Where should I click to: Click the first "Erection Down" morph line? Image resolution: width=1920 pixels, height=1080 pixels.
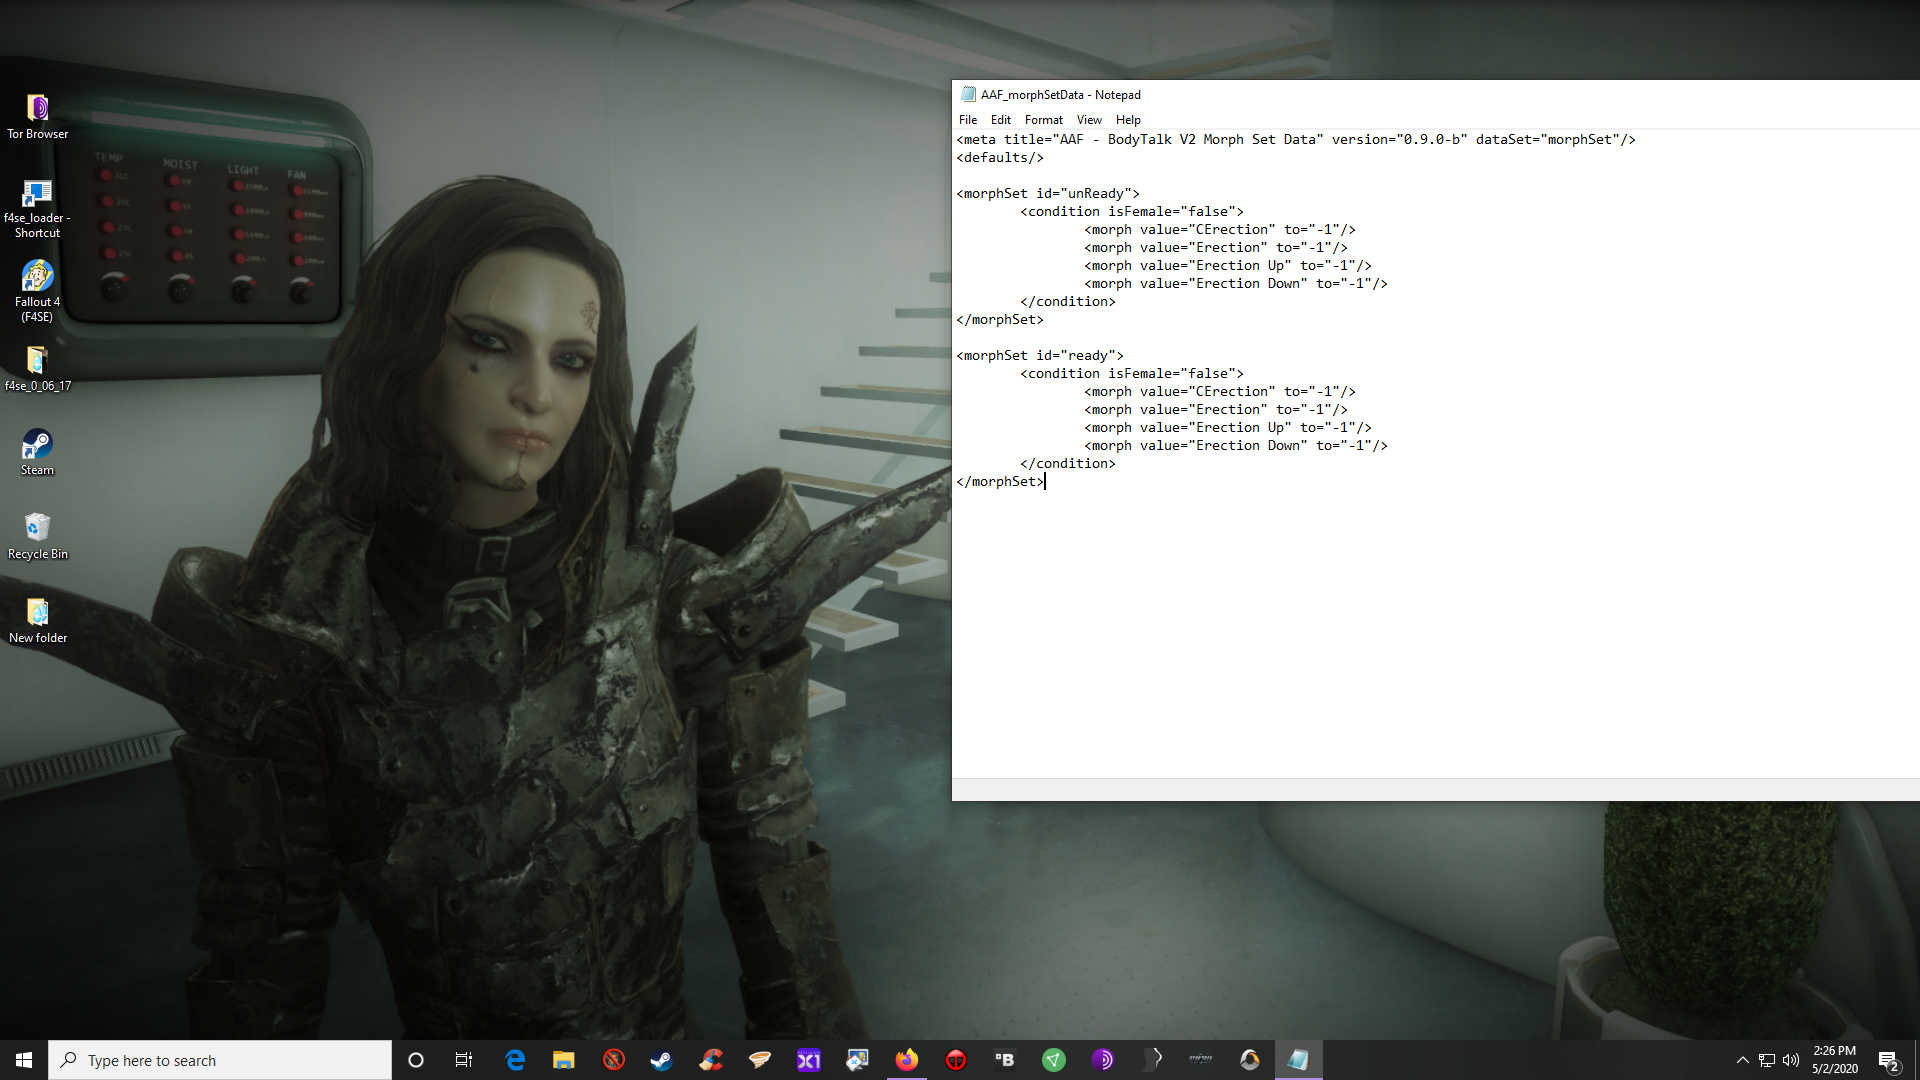(x=1236, y=283)
